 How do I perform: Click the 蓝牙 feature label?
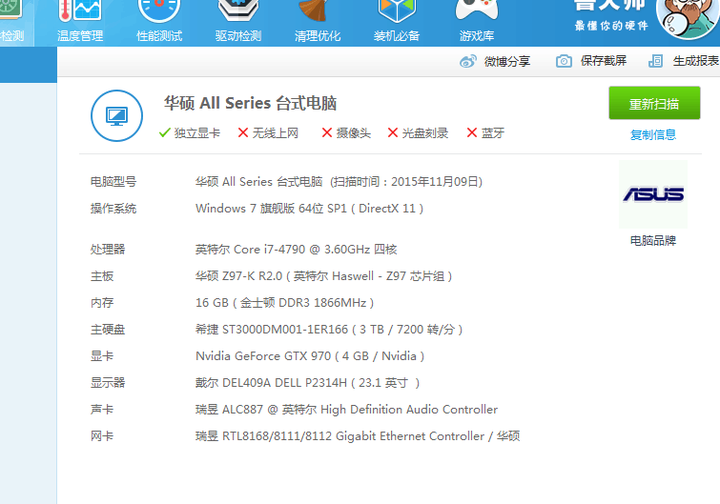point(493,133)
